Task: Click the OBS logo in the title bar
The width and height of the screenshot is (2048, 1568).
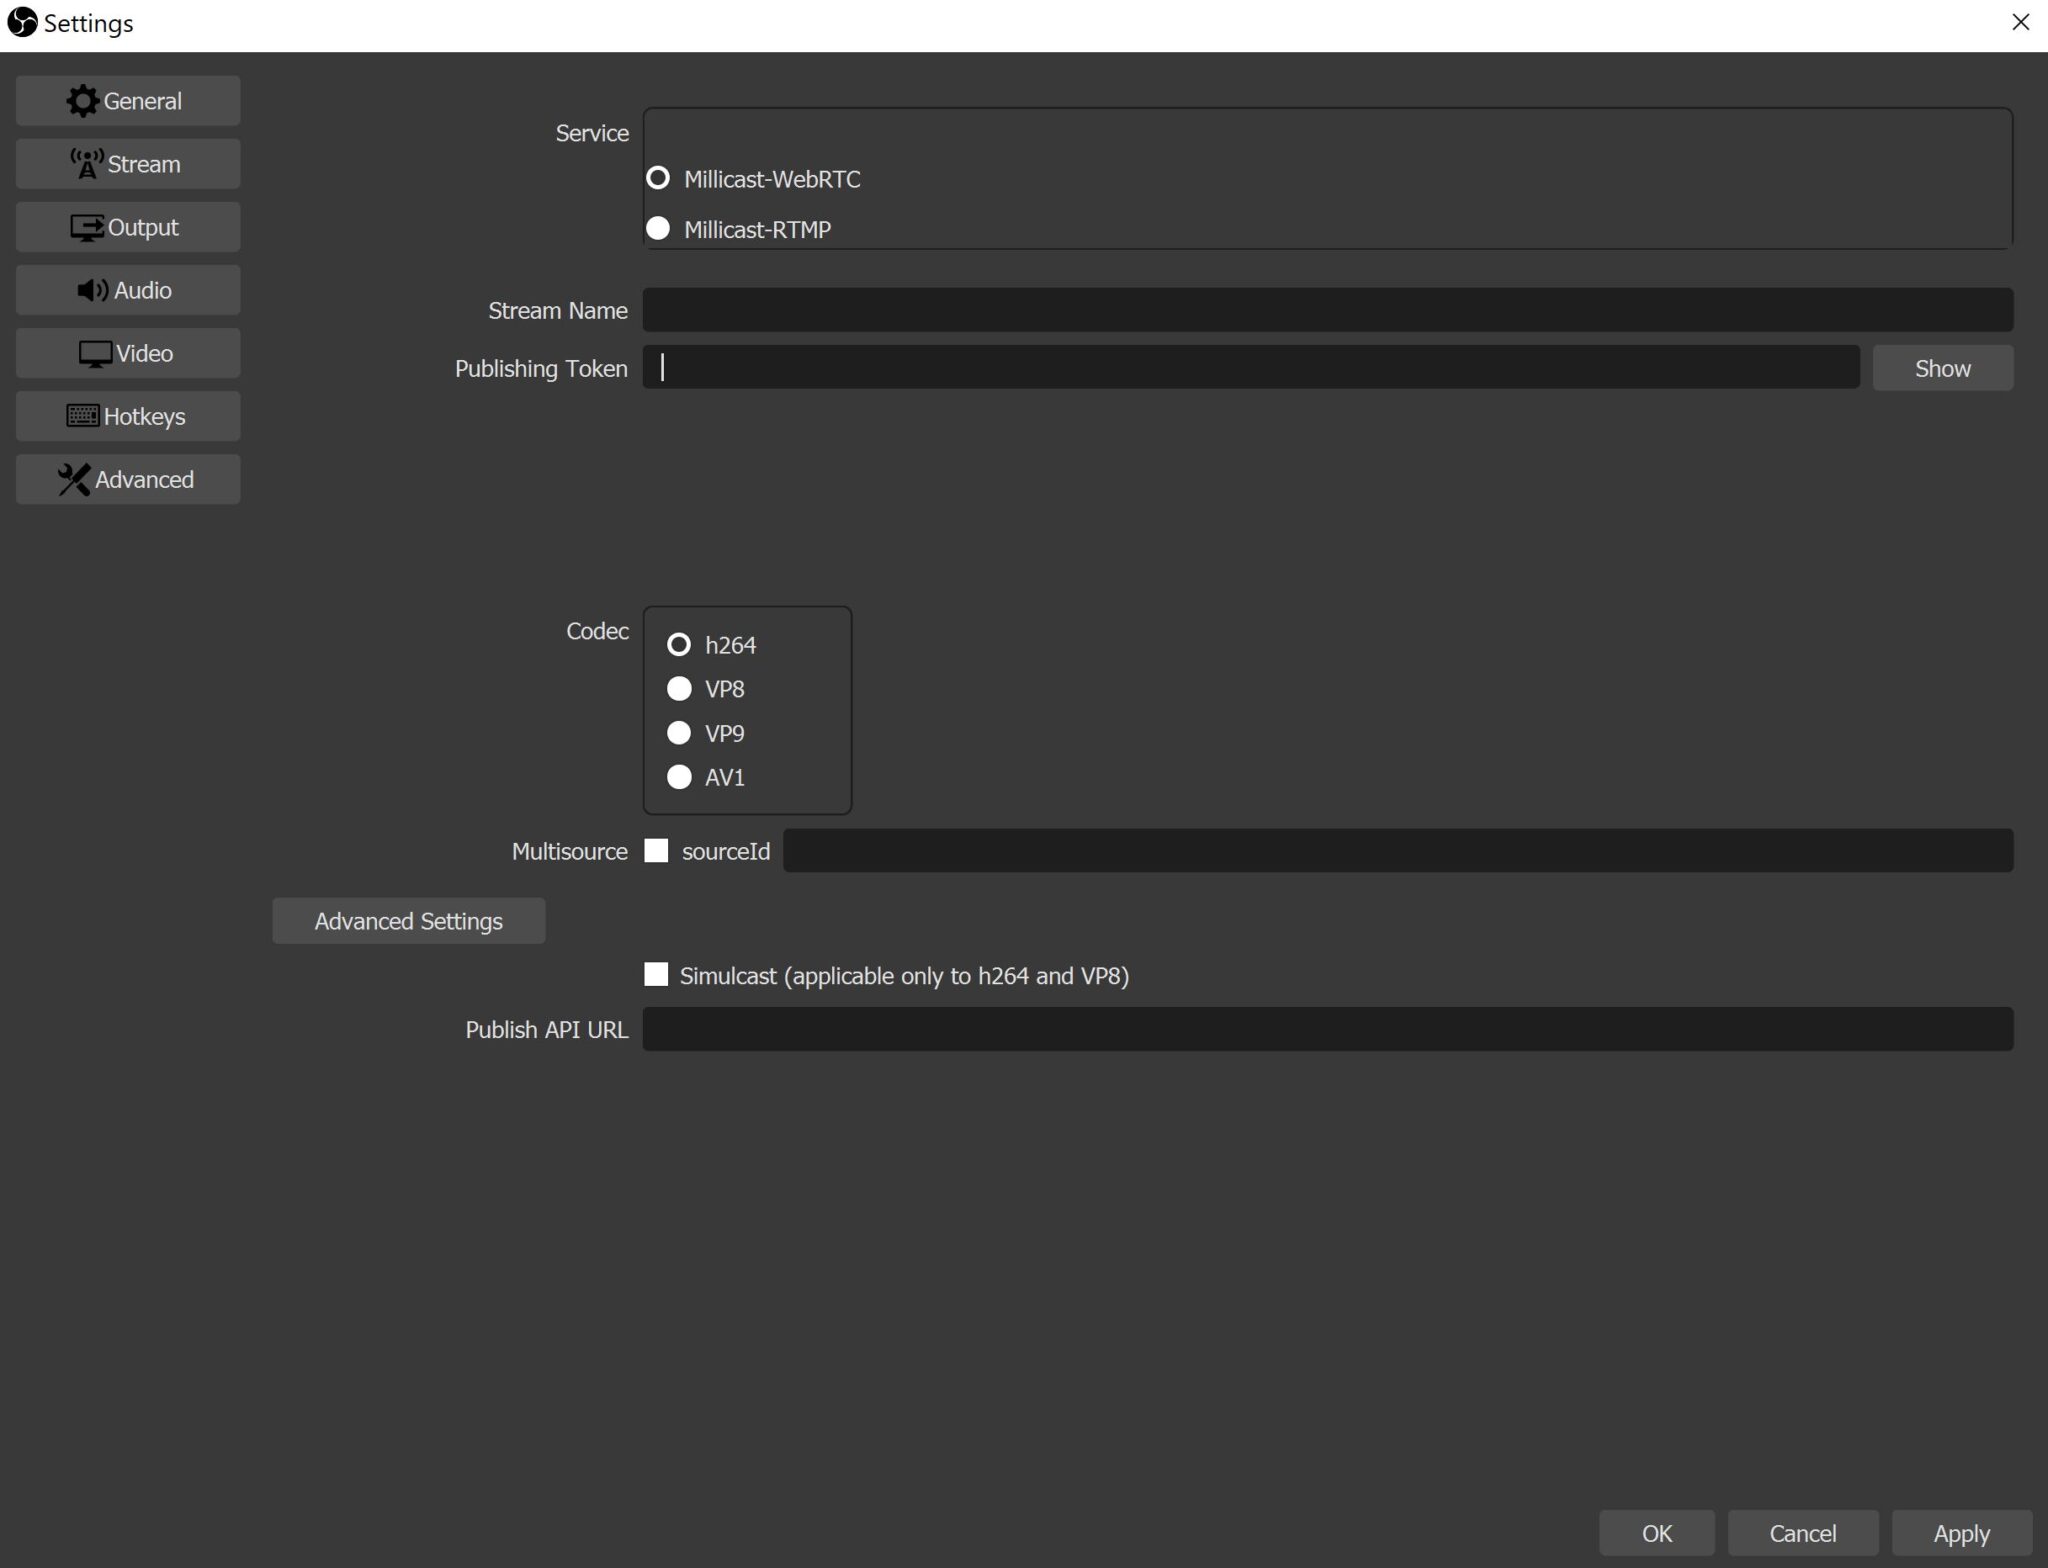Action: click(x=22, y=22)
